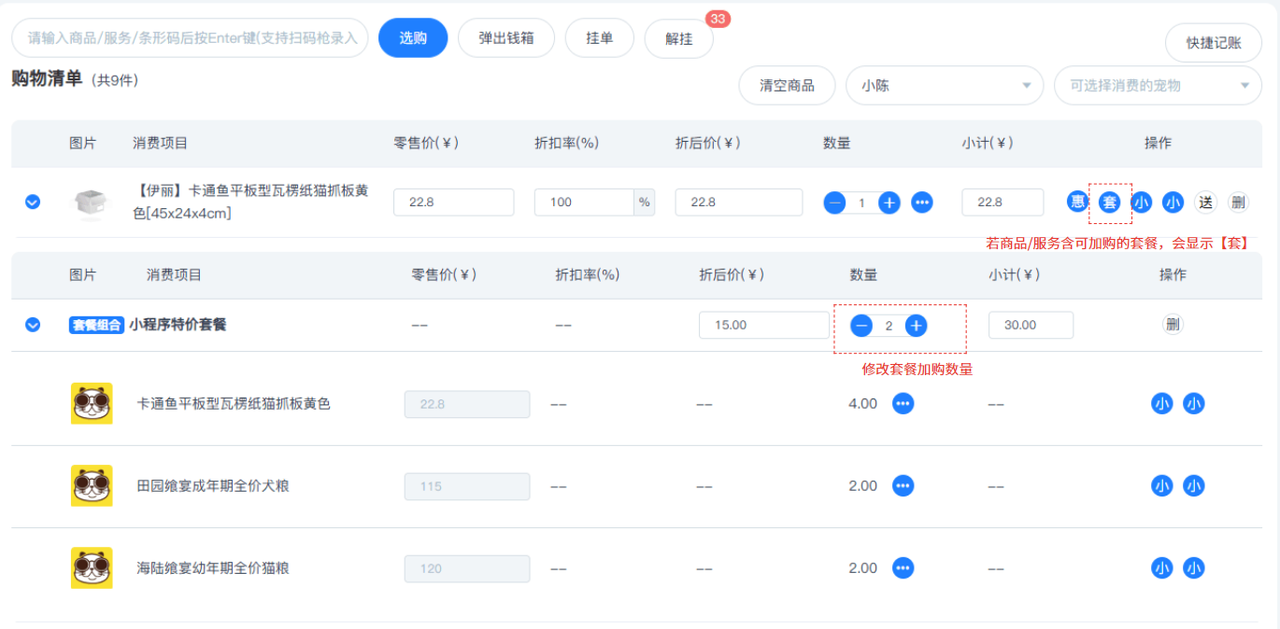
Task: Open the 可选择消费的宠物 pet dropdown
Action: tap(1157, 86)
